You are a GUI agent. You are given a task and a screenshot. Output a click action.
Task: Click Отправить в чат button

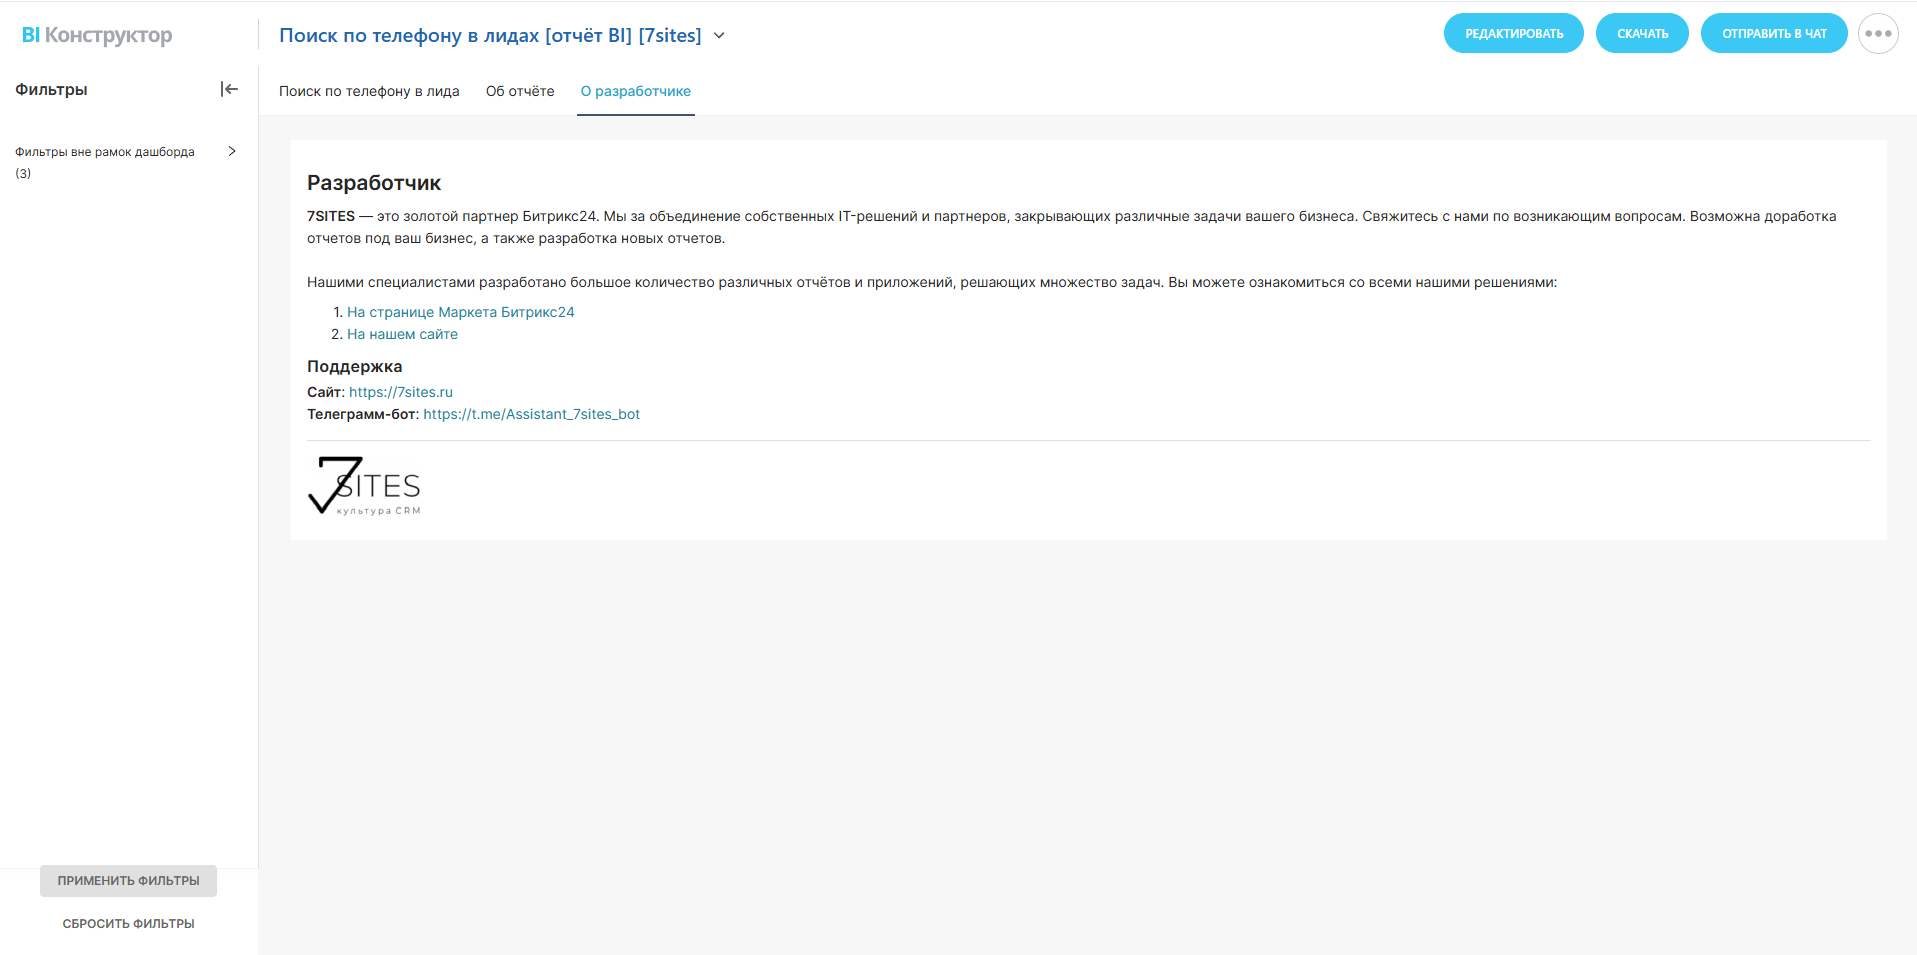pyautogui.click(x=1774, y=34)
